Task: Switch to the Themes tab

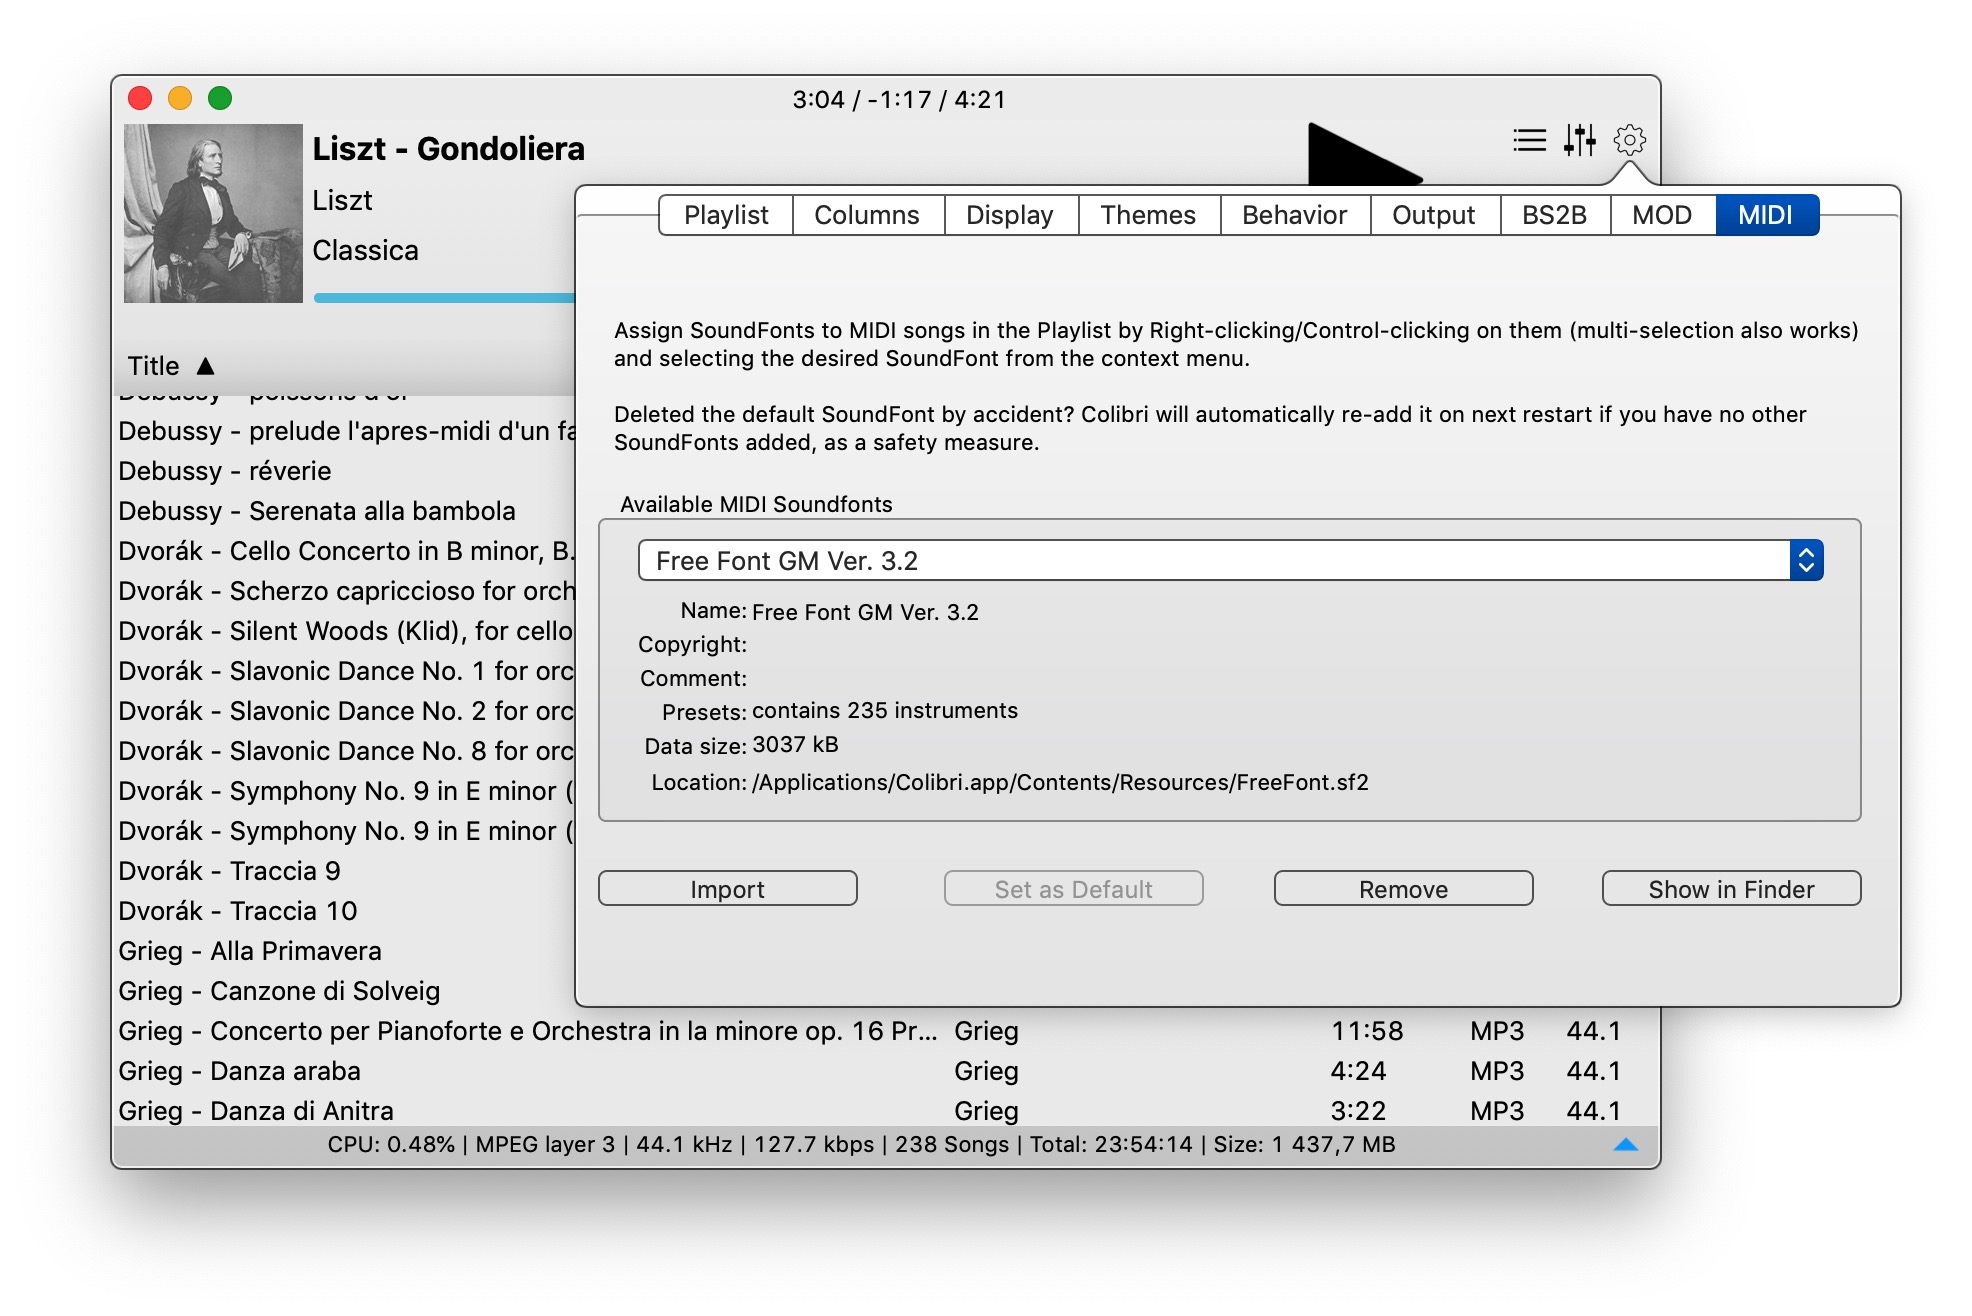Action: tap(1148, 215)
